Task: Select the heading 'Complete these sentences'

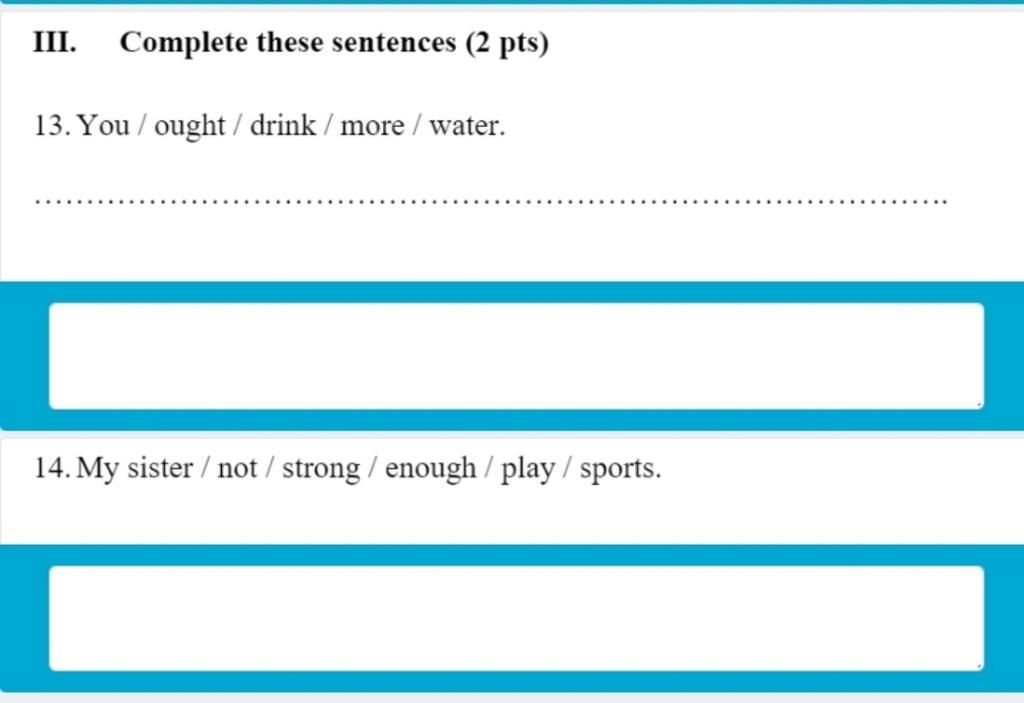Action: coord(287,43)
